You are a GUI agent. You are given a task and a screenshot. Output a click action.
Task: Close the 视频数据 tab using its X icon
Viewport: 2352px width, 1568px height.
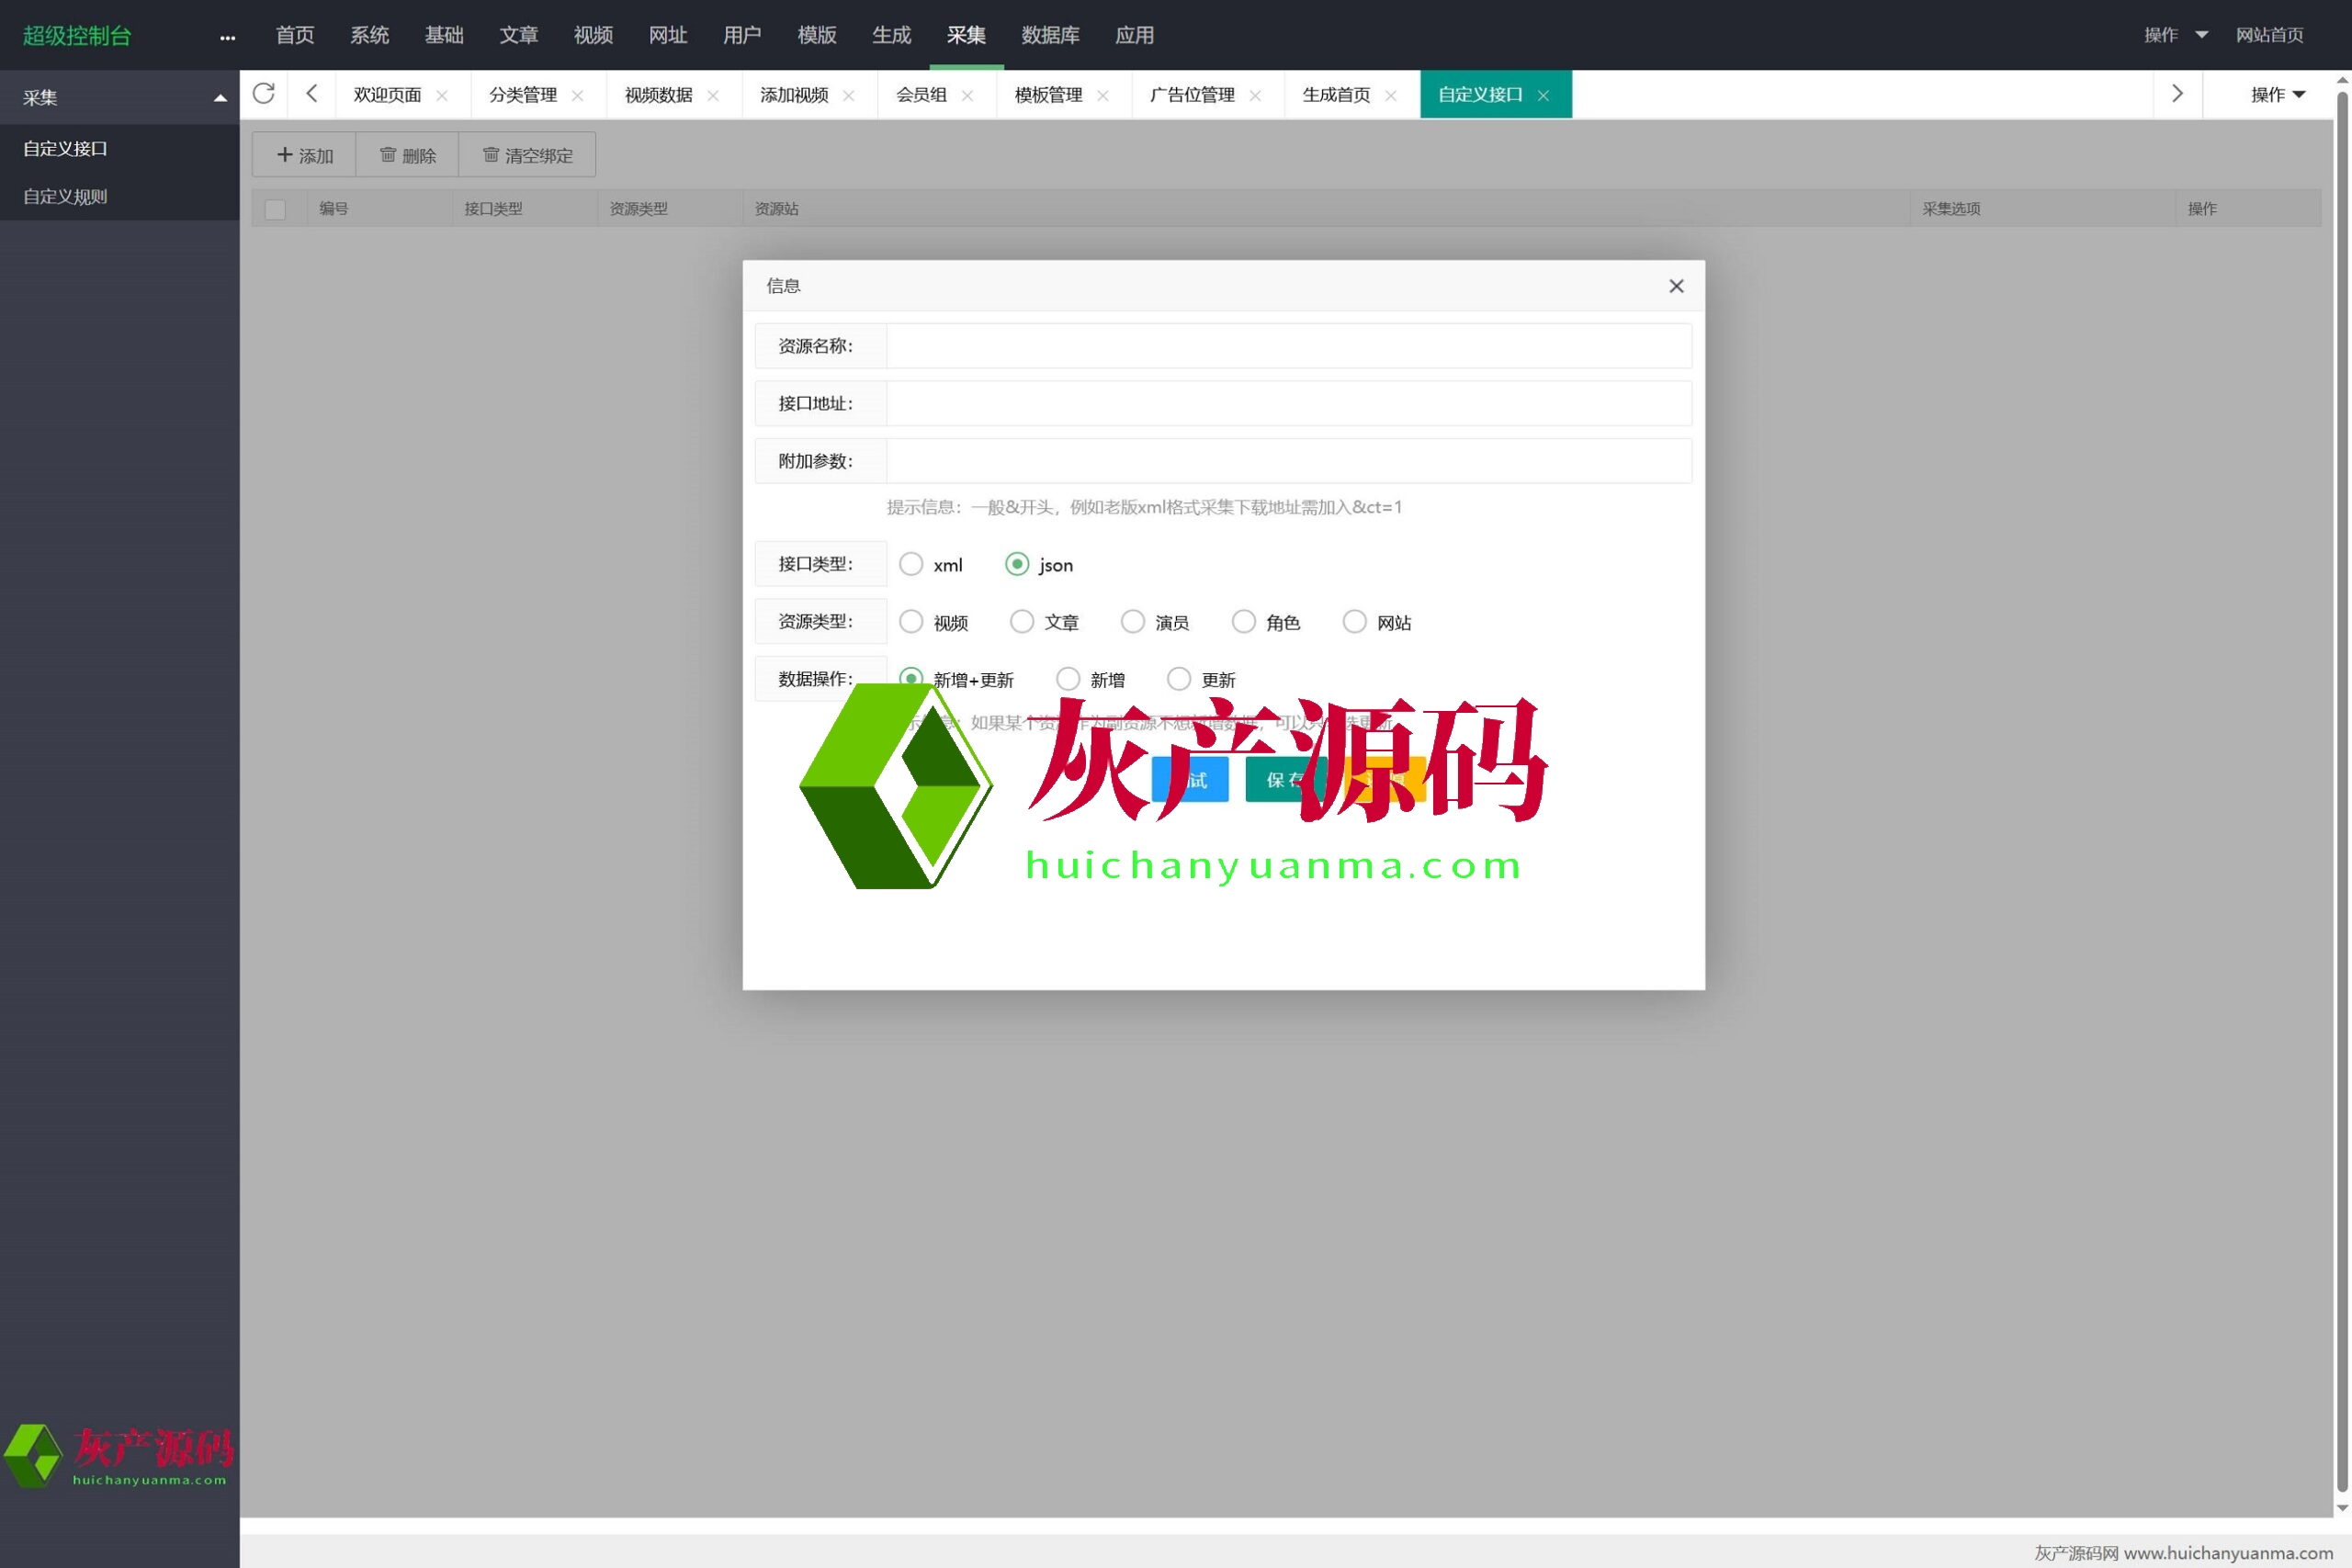click(x=713, y=96)
